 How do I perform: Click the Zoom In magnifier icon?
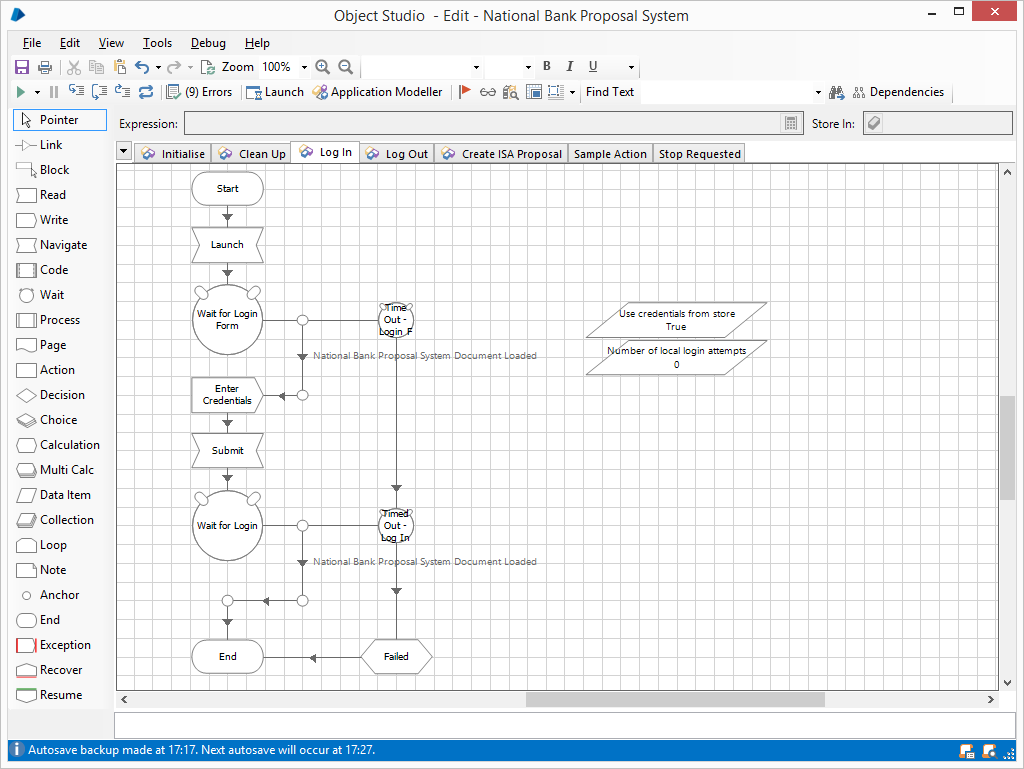click(x=322, y=67)
